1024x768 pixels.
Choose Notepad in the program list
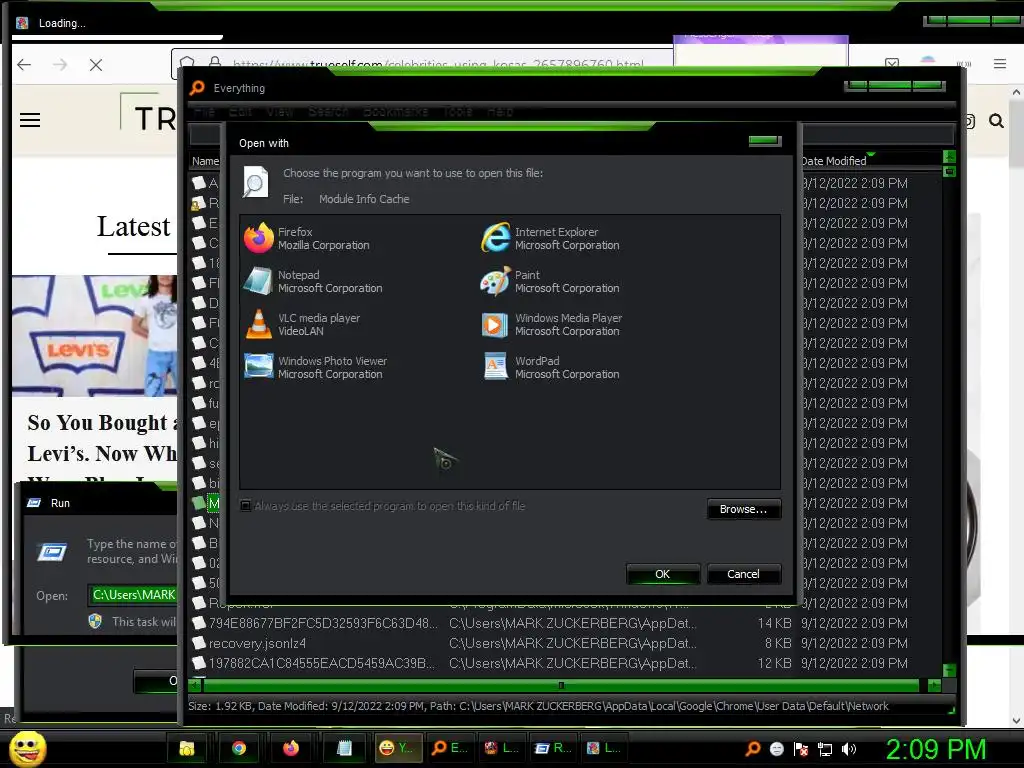pos(313,281)
